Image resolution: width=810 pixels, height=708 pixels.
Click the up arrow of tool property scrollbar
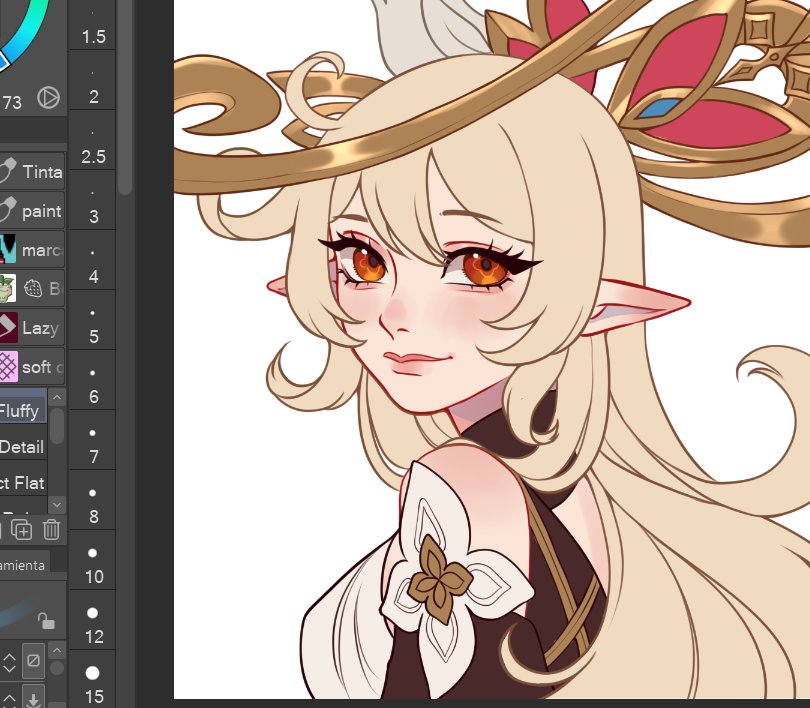[57, 650]
